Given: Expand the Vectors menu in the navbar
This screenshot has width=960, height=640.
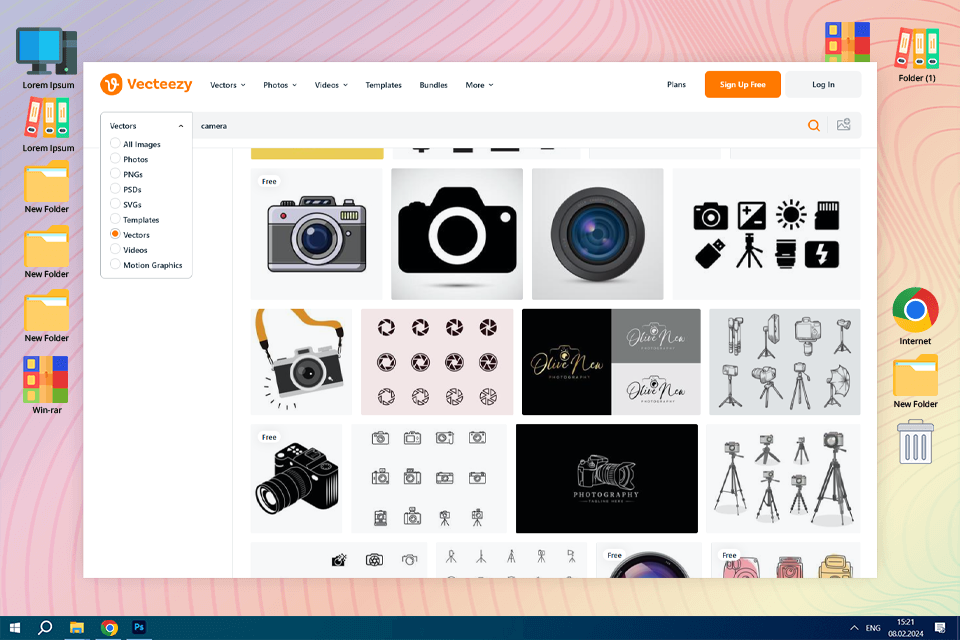Looking at the screenshot, I should coord(228,85).
